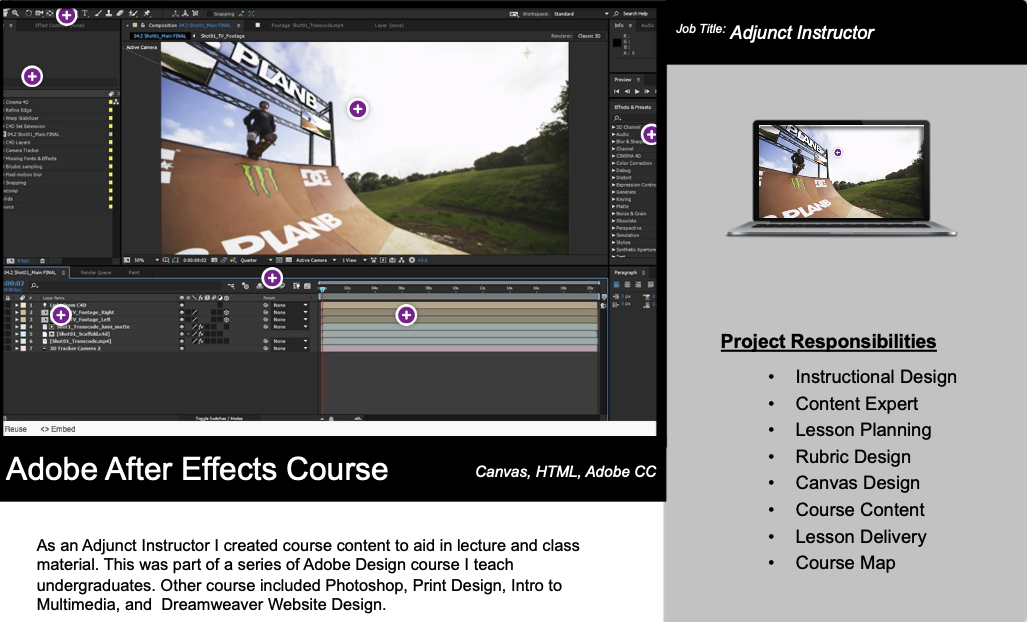This screenshot has width=1027, height=622.
Task: Click the viewer reset exposure icon
Action: (412, 260)
